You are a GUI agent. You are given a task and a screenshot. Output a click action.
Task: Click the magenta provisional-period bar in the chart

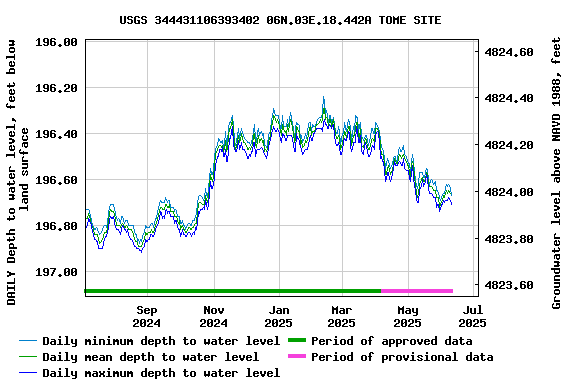pyautogui.click(x=417, y=291)
